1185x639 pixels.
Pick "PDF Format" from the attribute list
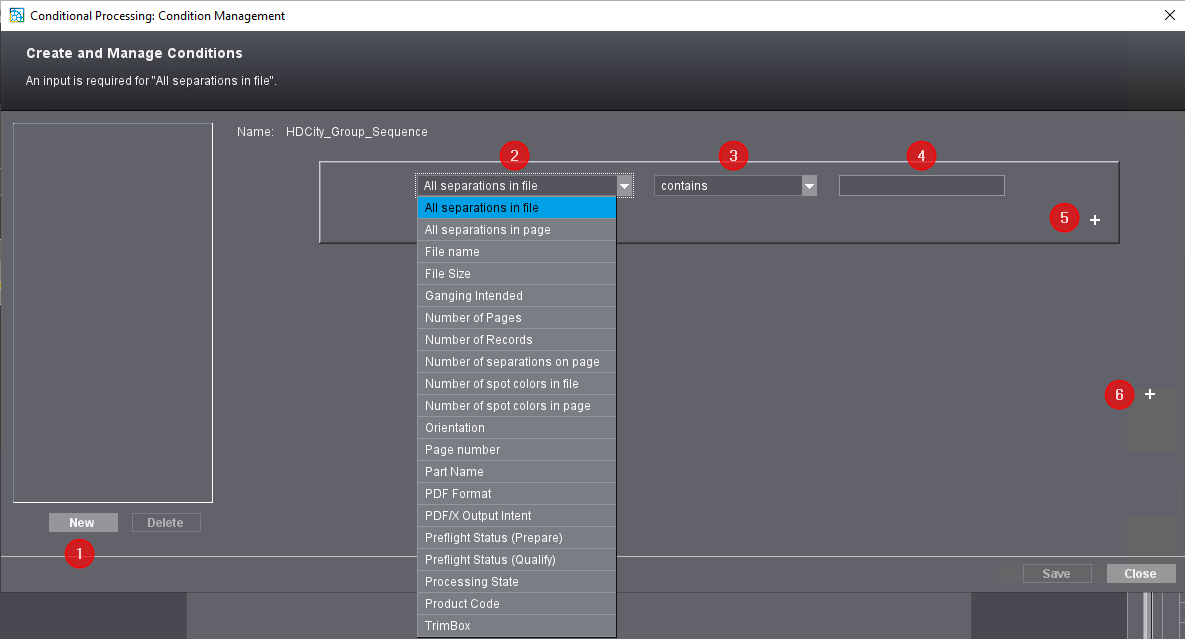pos(457,493)
